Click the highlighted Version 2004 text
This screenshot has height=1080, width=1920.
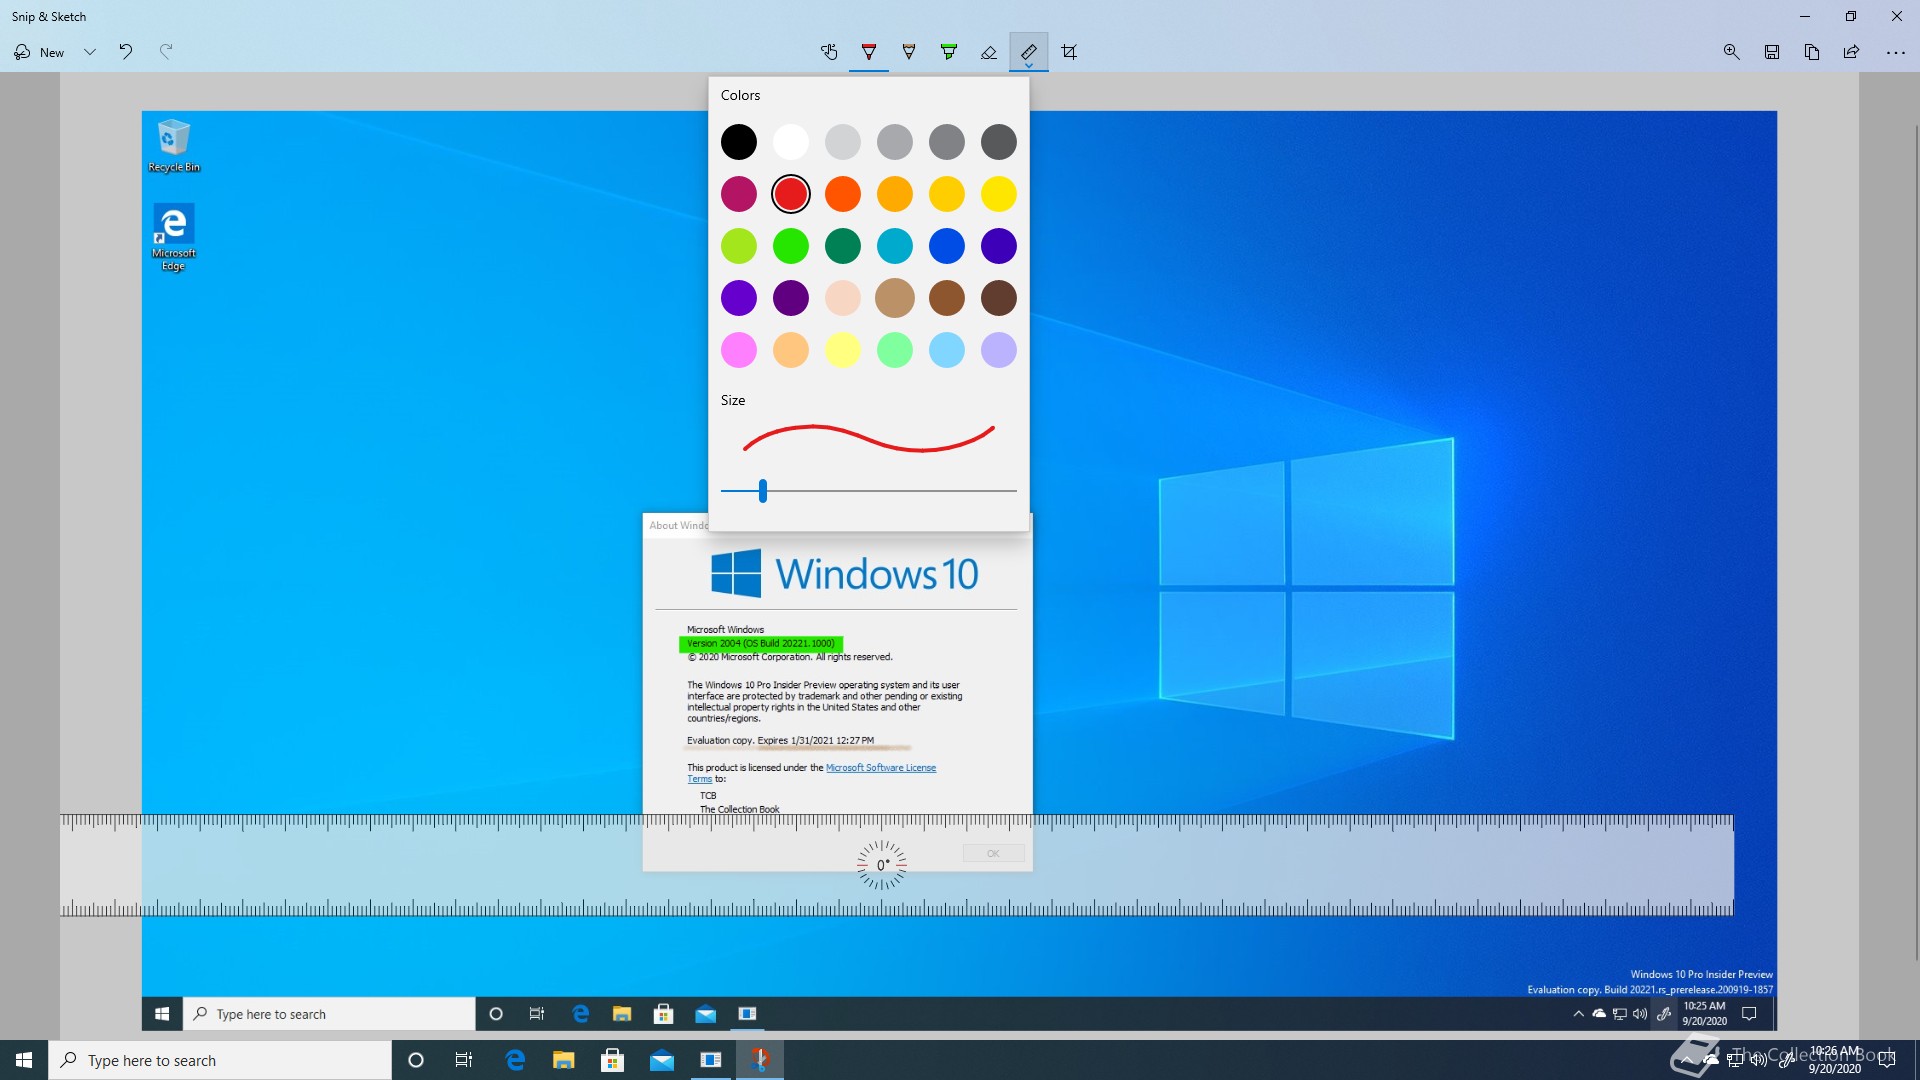tap(761, 643)
